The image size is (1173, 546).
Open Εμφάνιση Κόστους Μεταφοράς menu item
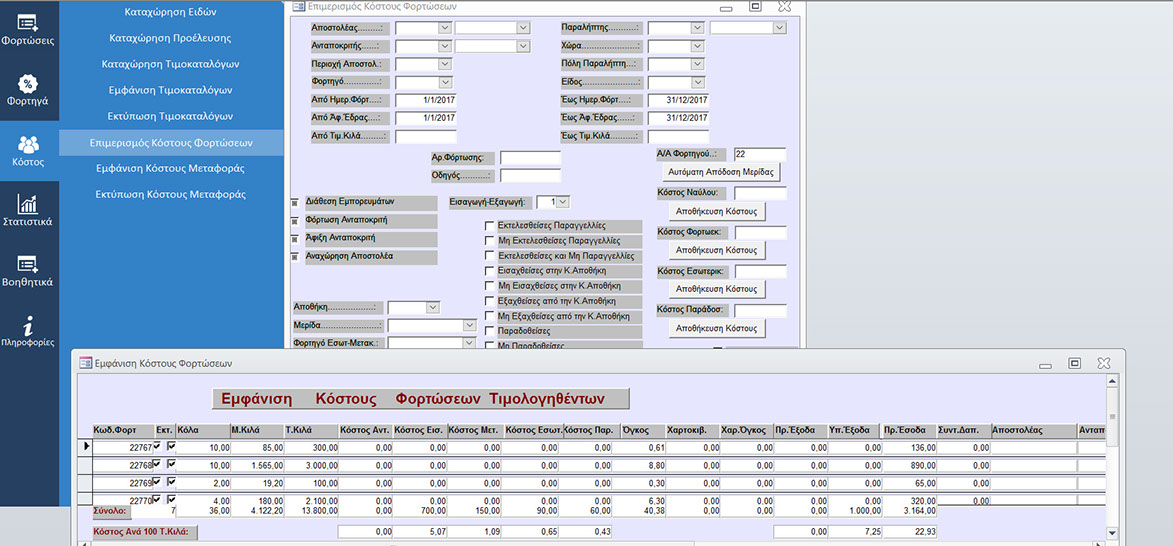pos(170,169)
